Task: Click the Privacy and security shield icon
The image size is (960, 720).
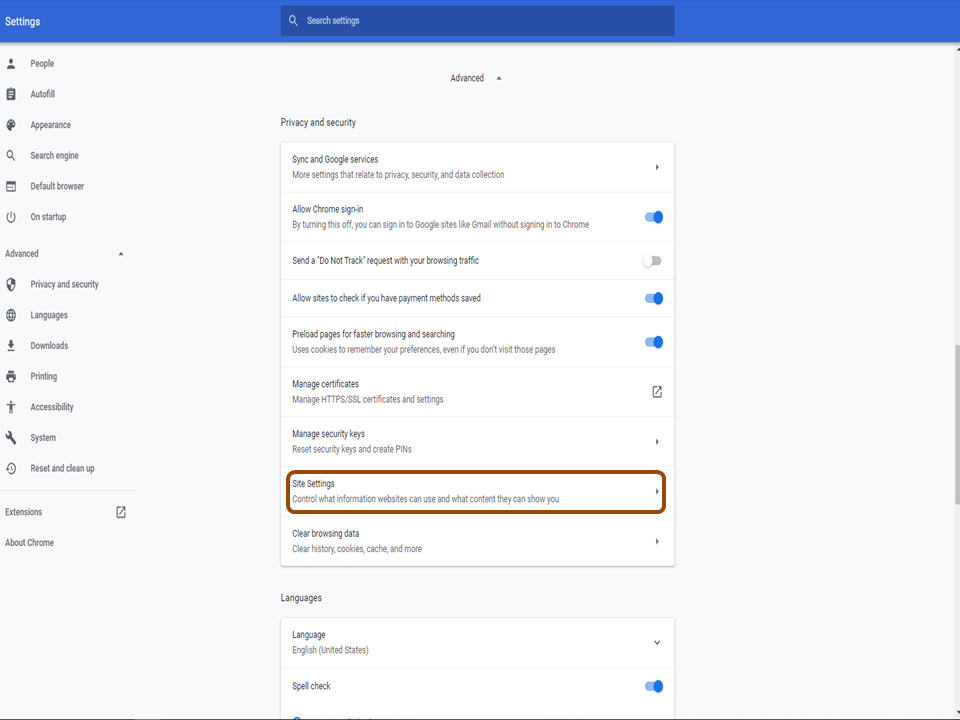Action: (11, 285)
